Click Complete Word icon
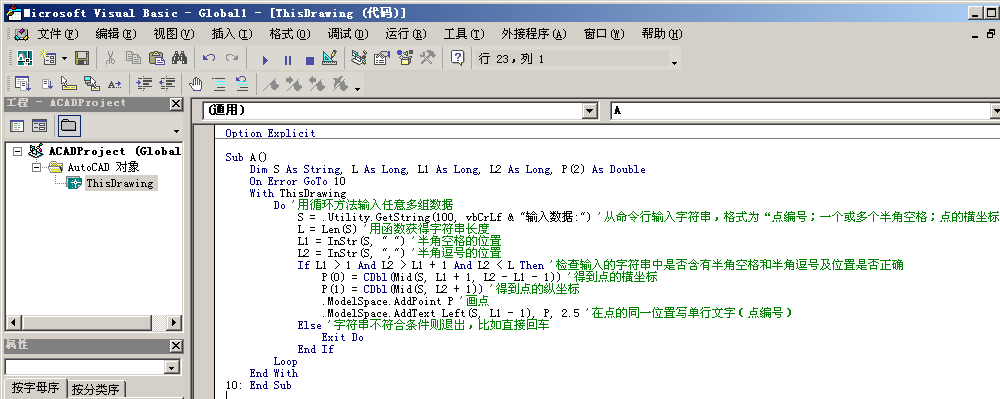Viewport: 1000px width, 399px height. (x=115, y=83)
